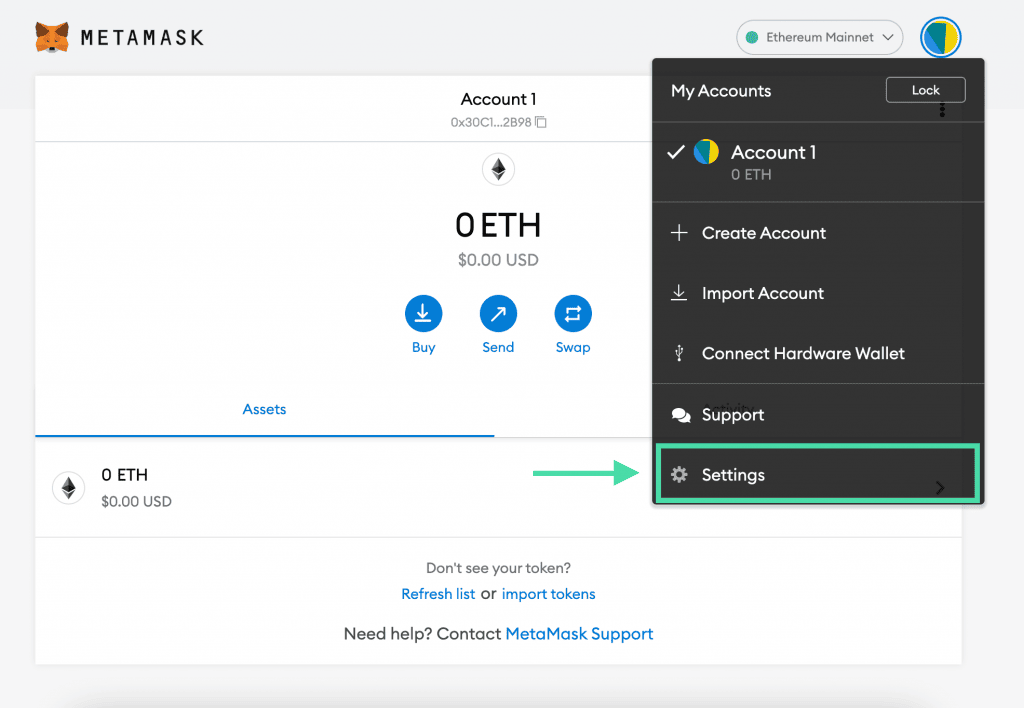Select Account 1 in My Accounts

point(818,162)
